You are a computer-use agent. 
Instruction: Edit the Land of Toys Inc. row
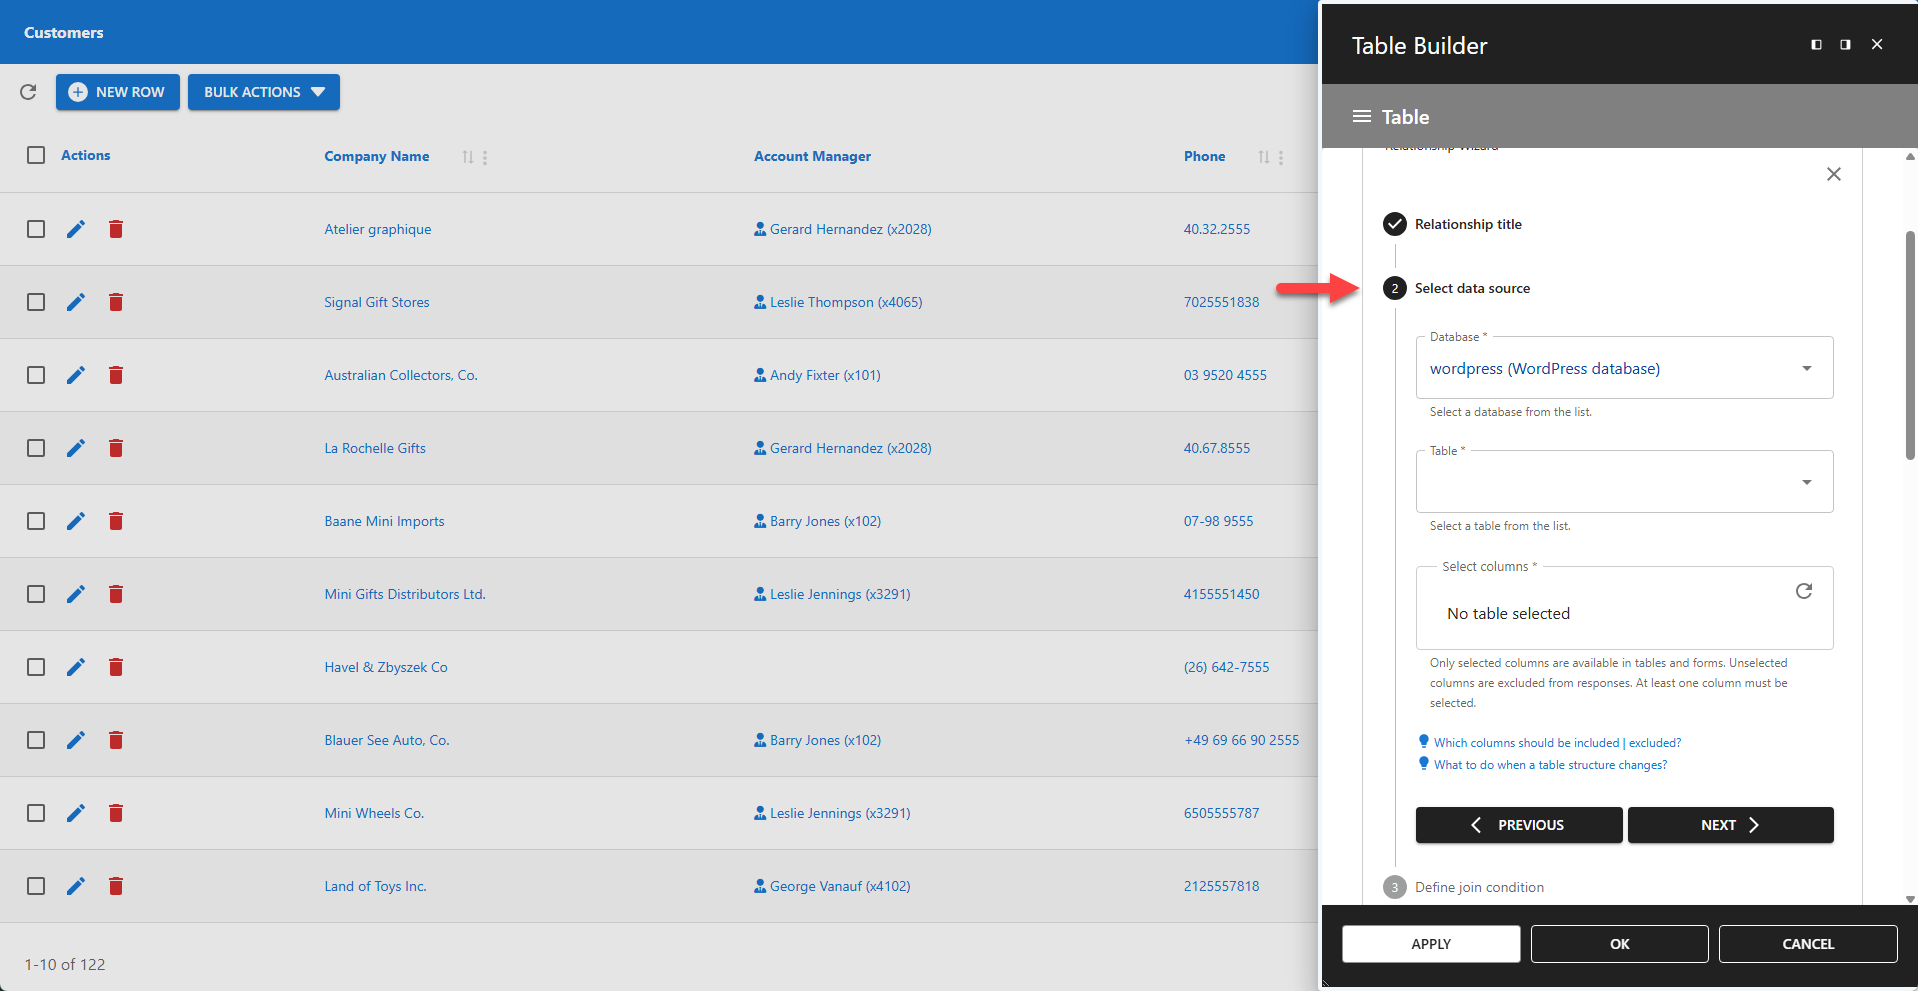point(76,886)
